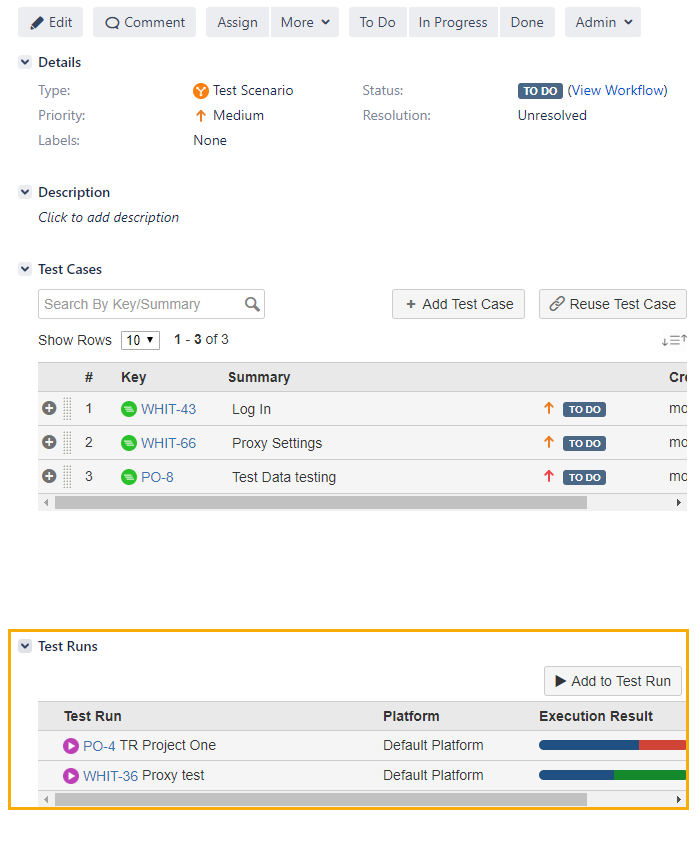The image size is (700, 846).
Task: Click the green test case icon for PO-8
Action: 129,477
